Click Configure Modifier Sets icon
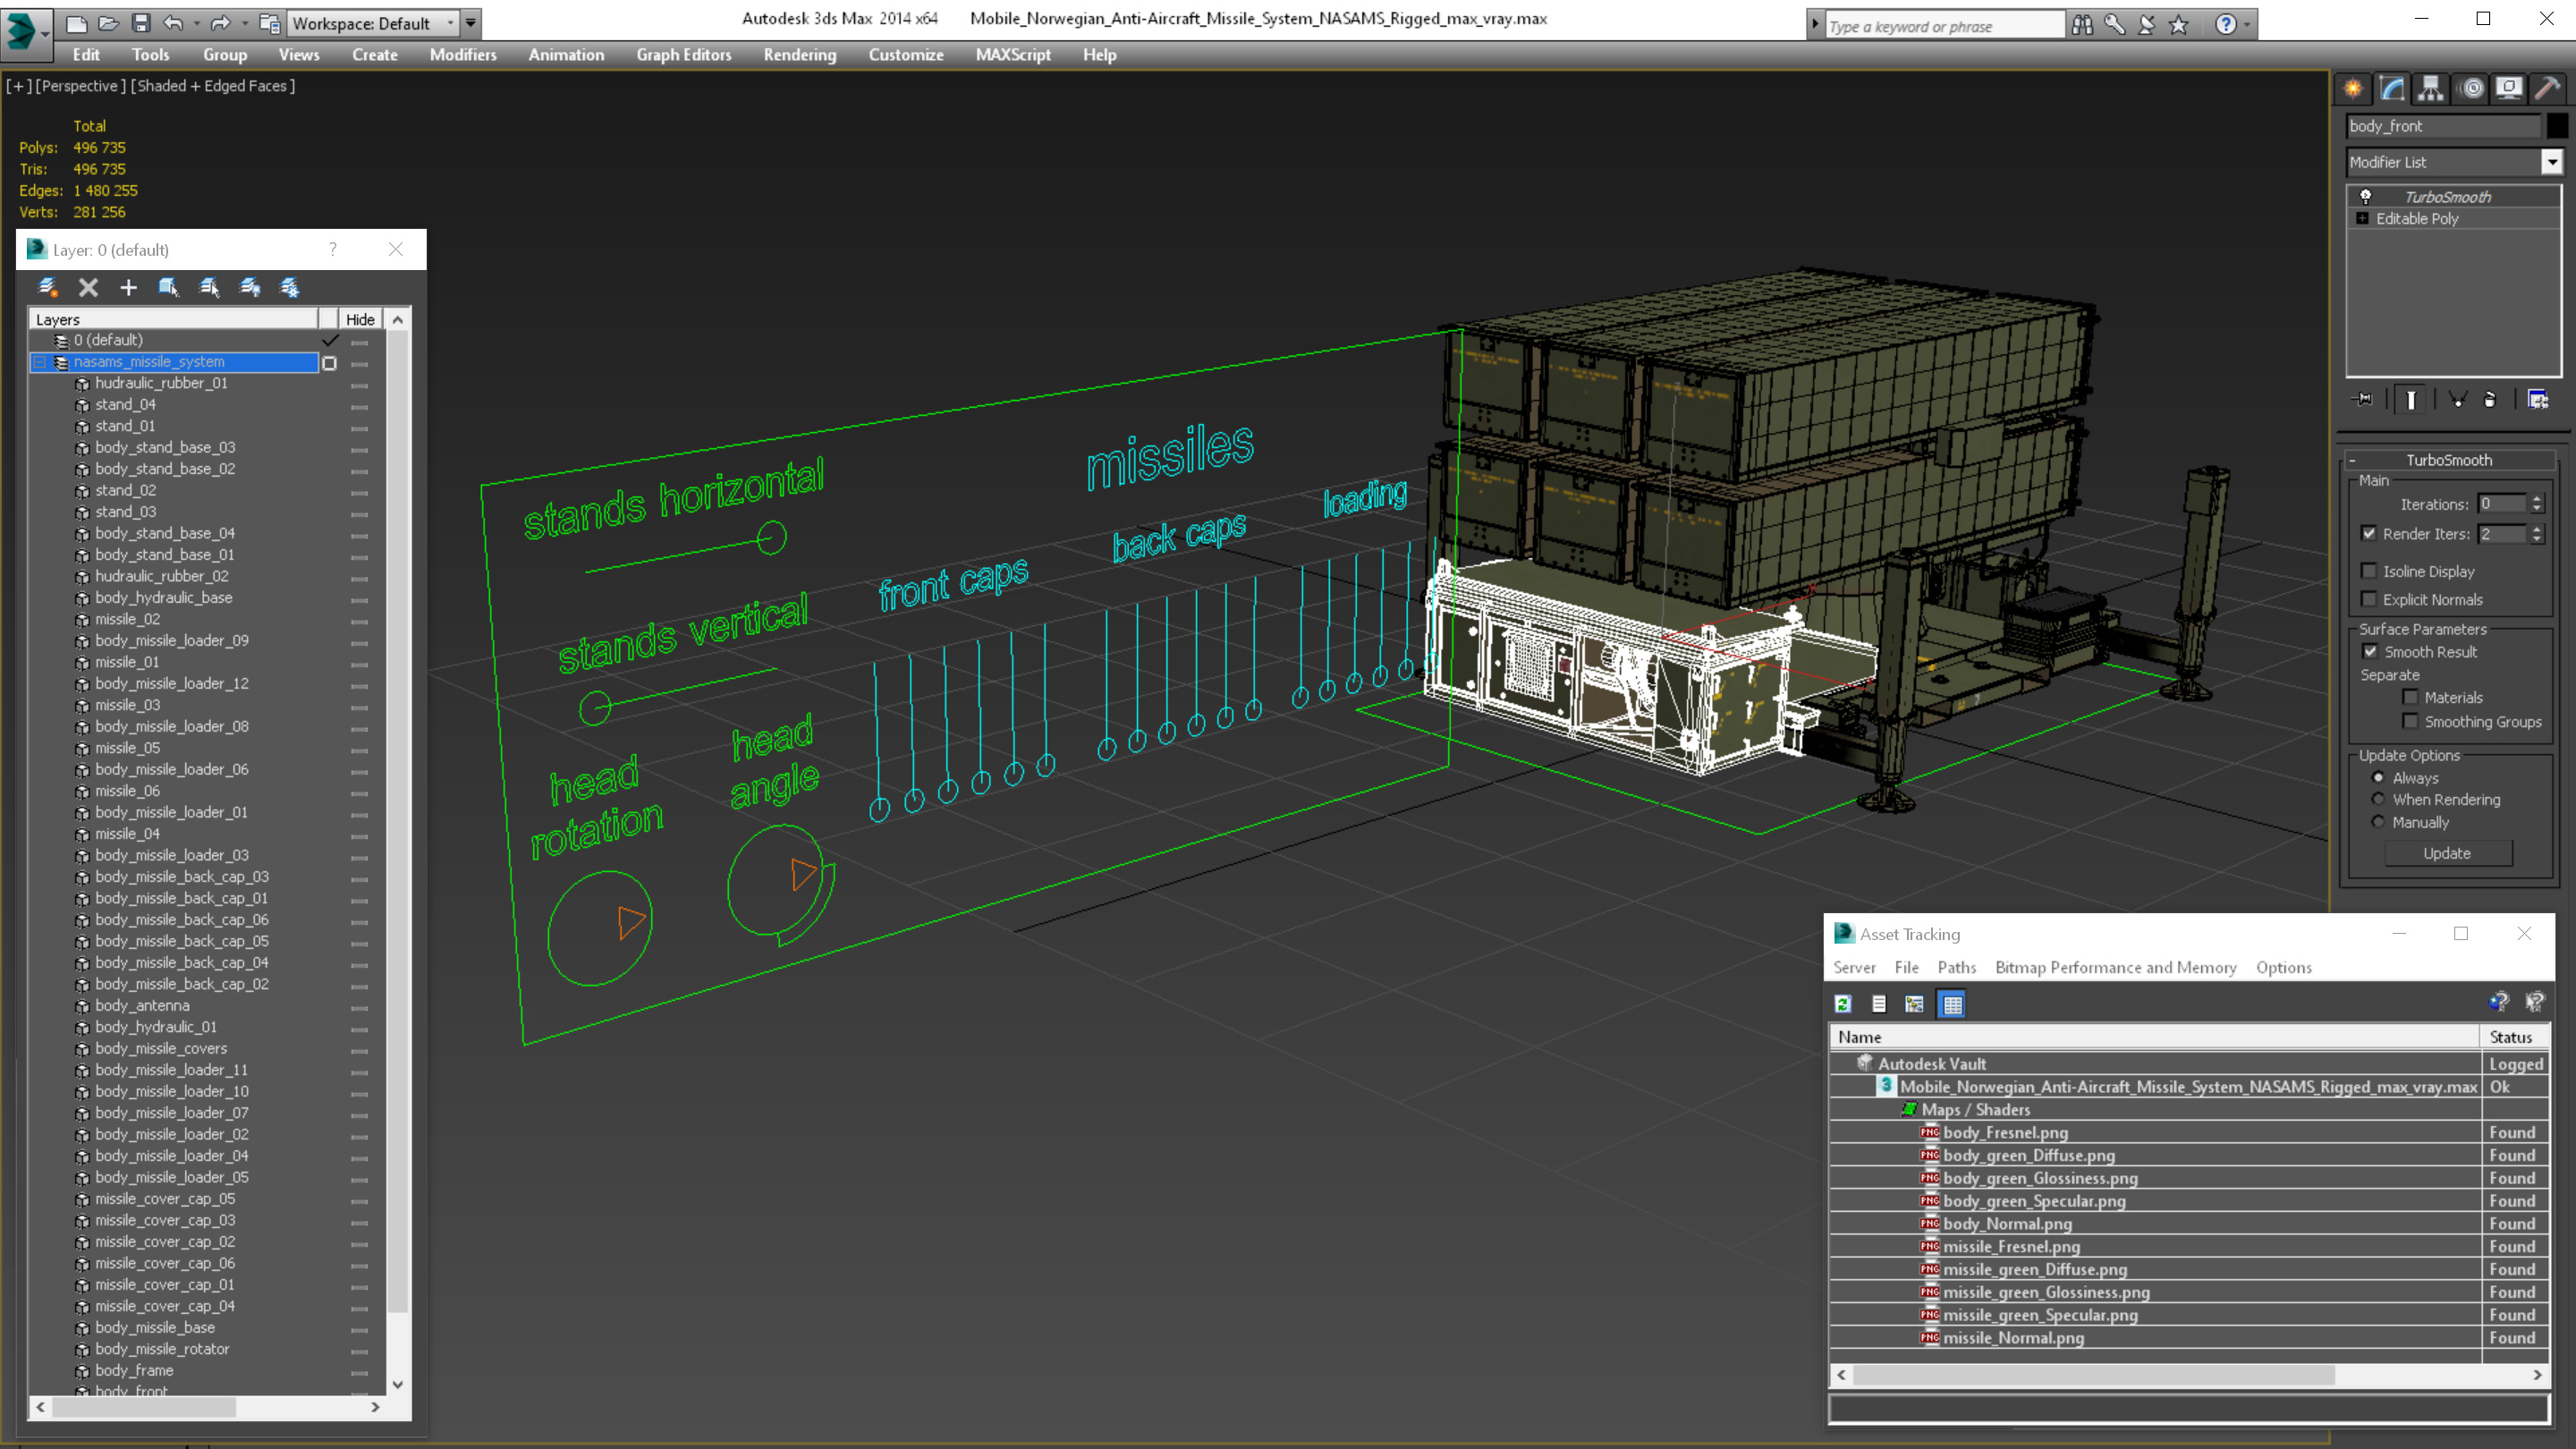This screenshot has width=2576, height=1449. [2538, 400]
